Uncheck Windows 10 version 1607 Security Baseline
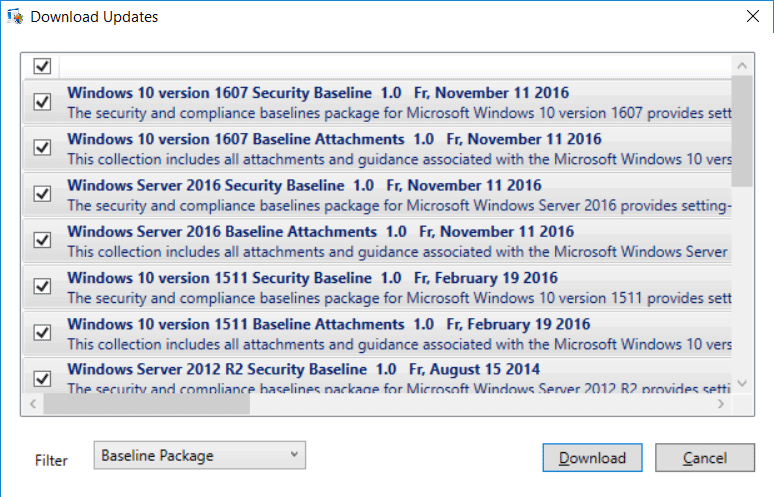Screen dimensions: 774x497 [42, 102]
